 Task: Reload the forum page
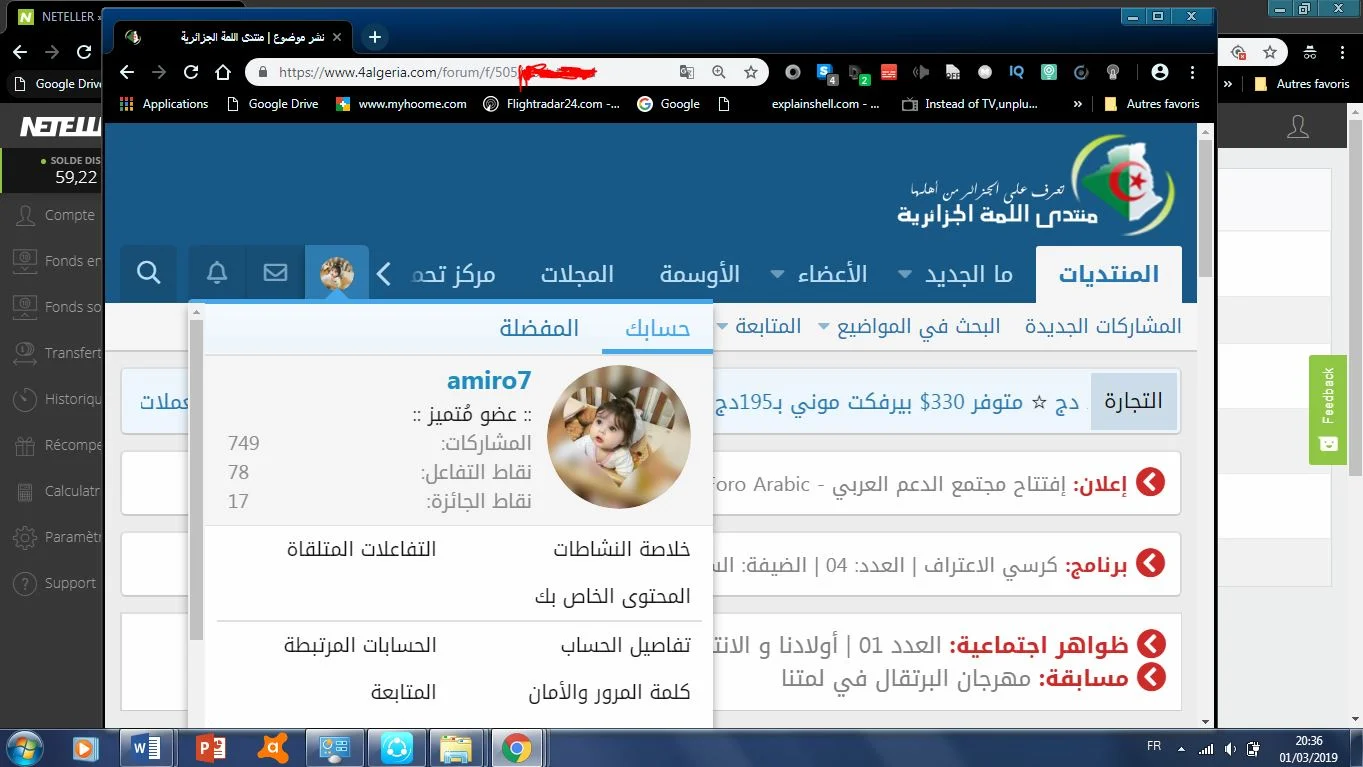(190, 72)
